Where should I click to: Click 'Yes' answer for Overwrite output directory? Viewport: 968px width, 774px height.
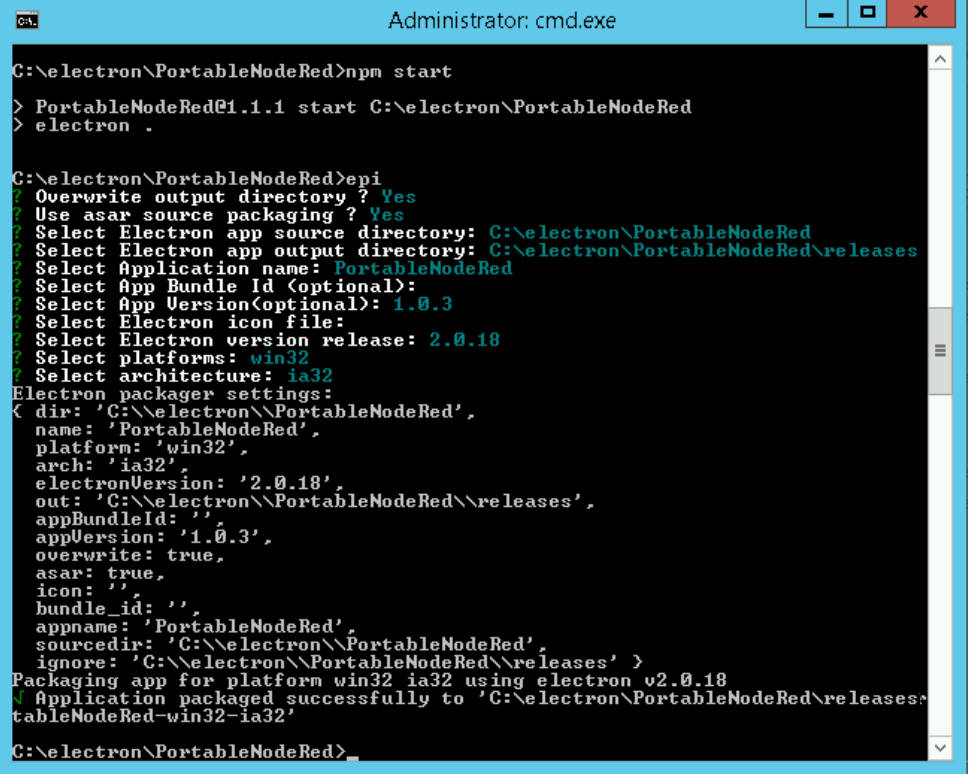tap(398, 197)
